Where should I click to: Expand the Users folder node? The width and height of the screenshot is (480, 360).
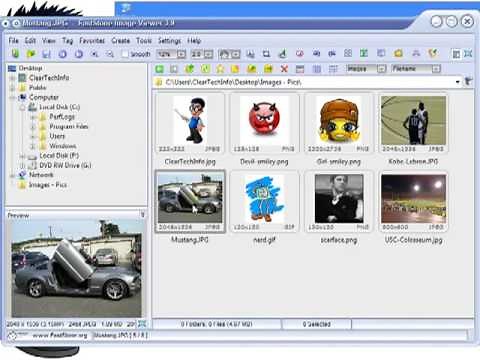point(33,136)
